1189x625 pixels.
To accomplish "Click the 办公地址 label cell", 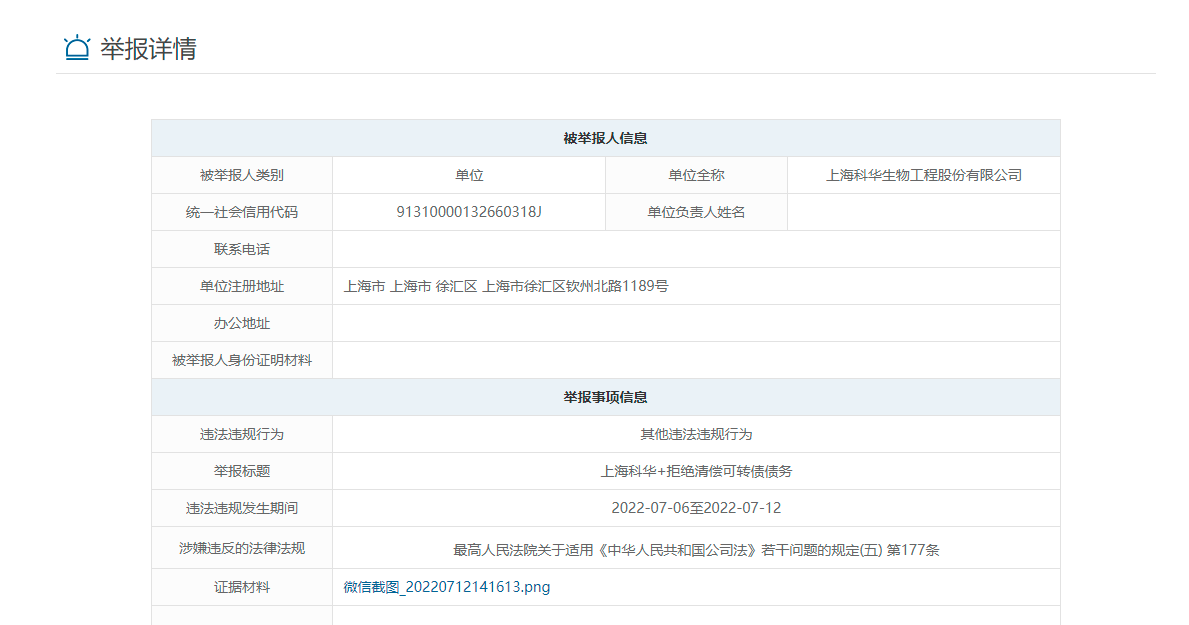I will [242, 324].
